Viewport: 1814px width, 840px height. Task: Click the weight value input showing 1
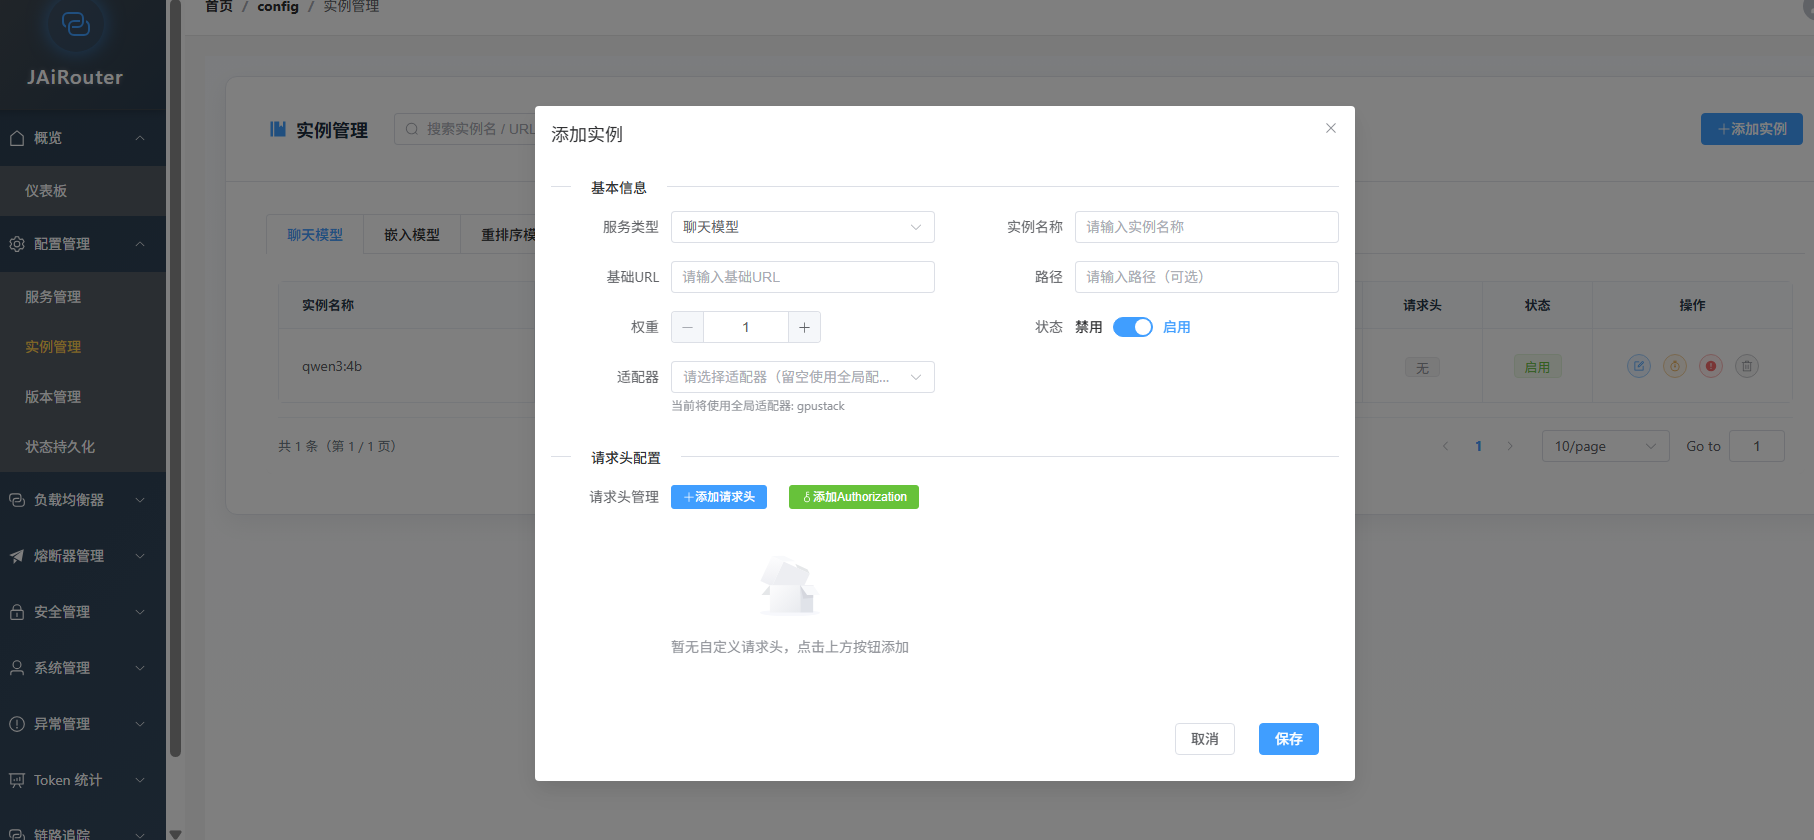tap(746, 327)
